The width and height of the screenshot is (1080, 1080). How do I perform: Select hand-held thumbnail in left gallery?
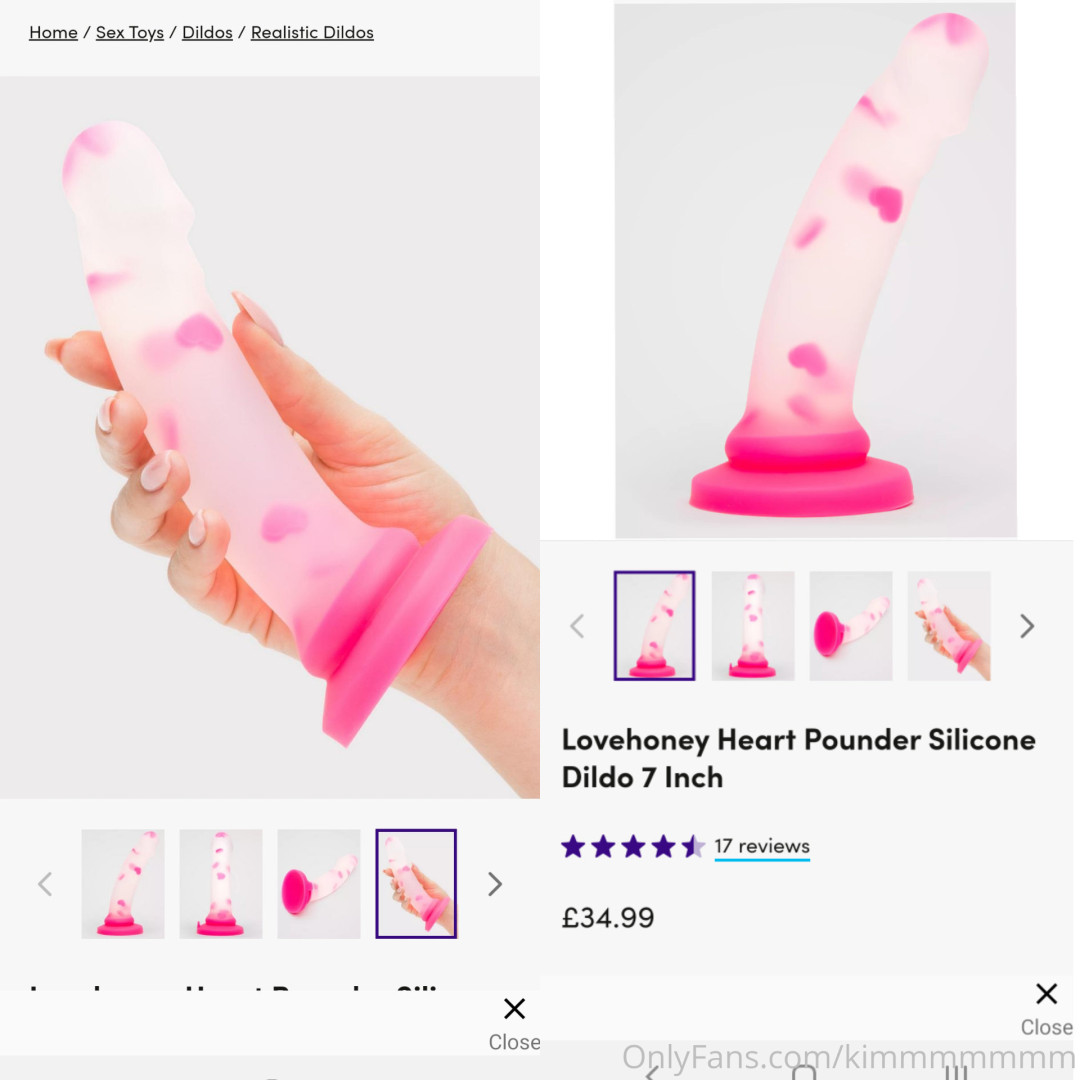[416, 884]
